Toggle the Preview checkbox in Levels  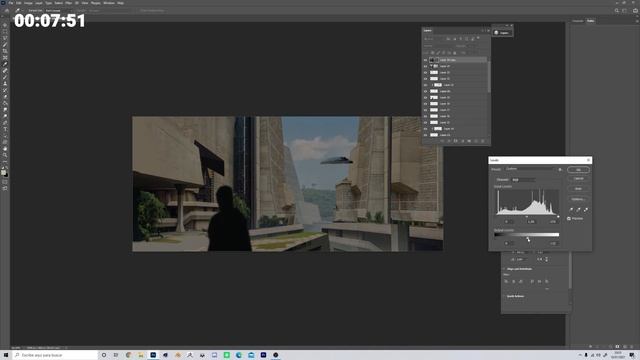tap(569, 219)
